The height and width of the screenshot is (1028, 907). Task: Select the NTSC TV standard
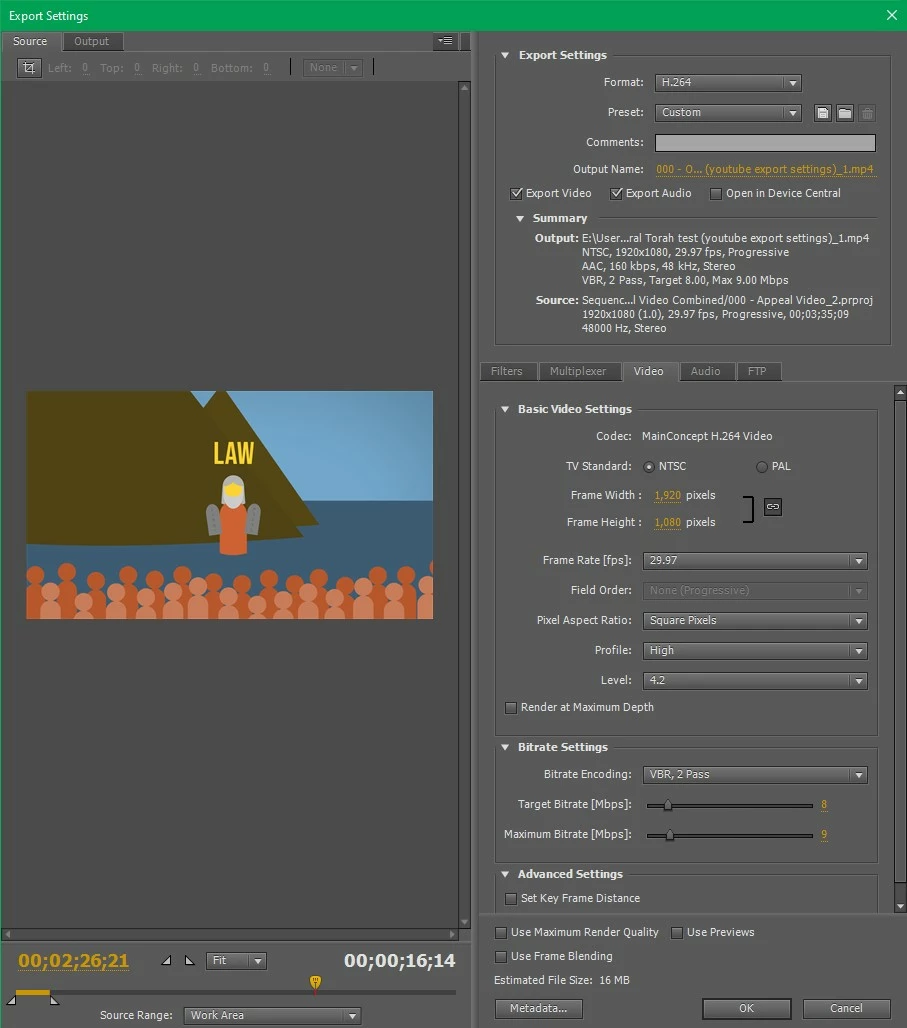(649, 467)
